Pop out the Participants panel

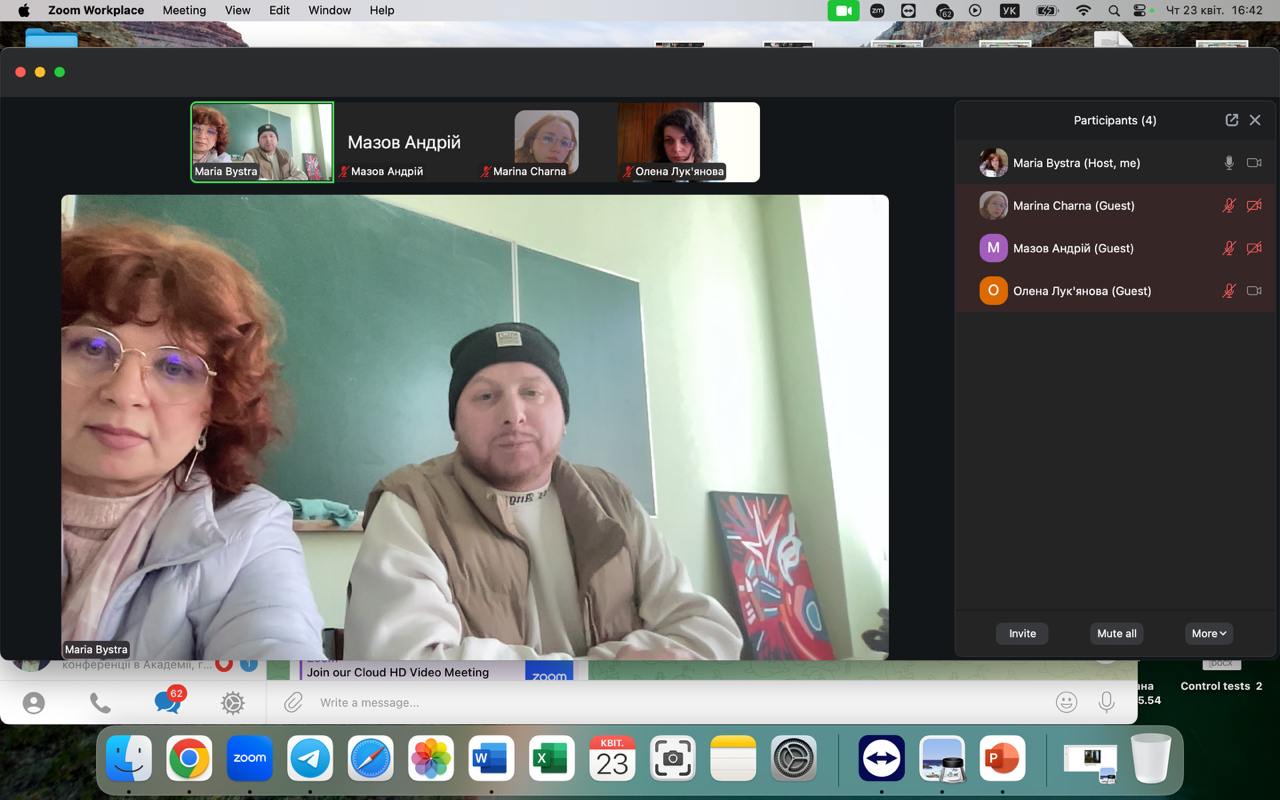1231,120
